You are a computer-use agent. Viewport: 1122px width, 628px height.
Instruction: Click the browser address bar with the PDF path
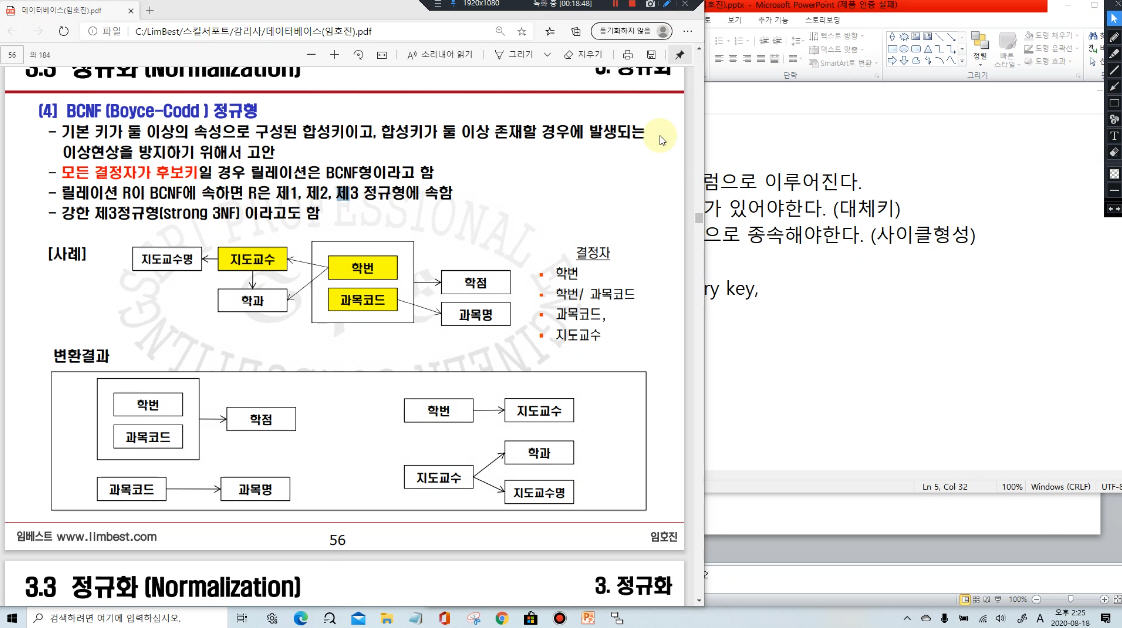tap(308, 31)
